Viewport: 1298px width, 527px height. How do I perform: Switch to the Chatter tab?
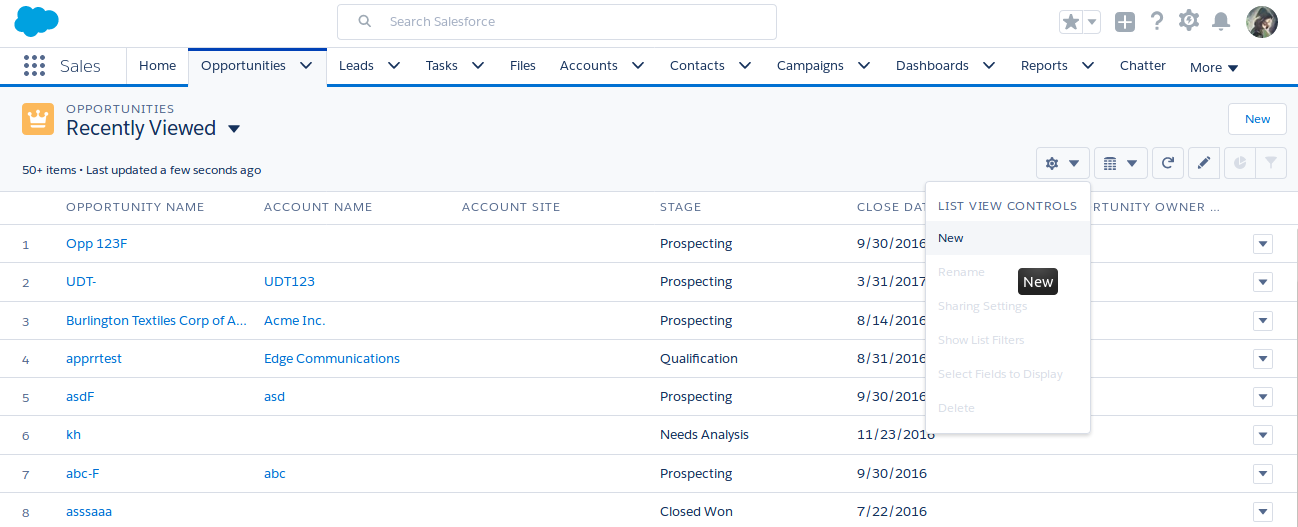coord(1142,66)
